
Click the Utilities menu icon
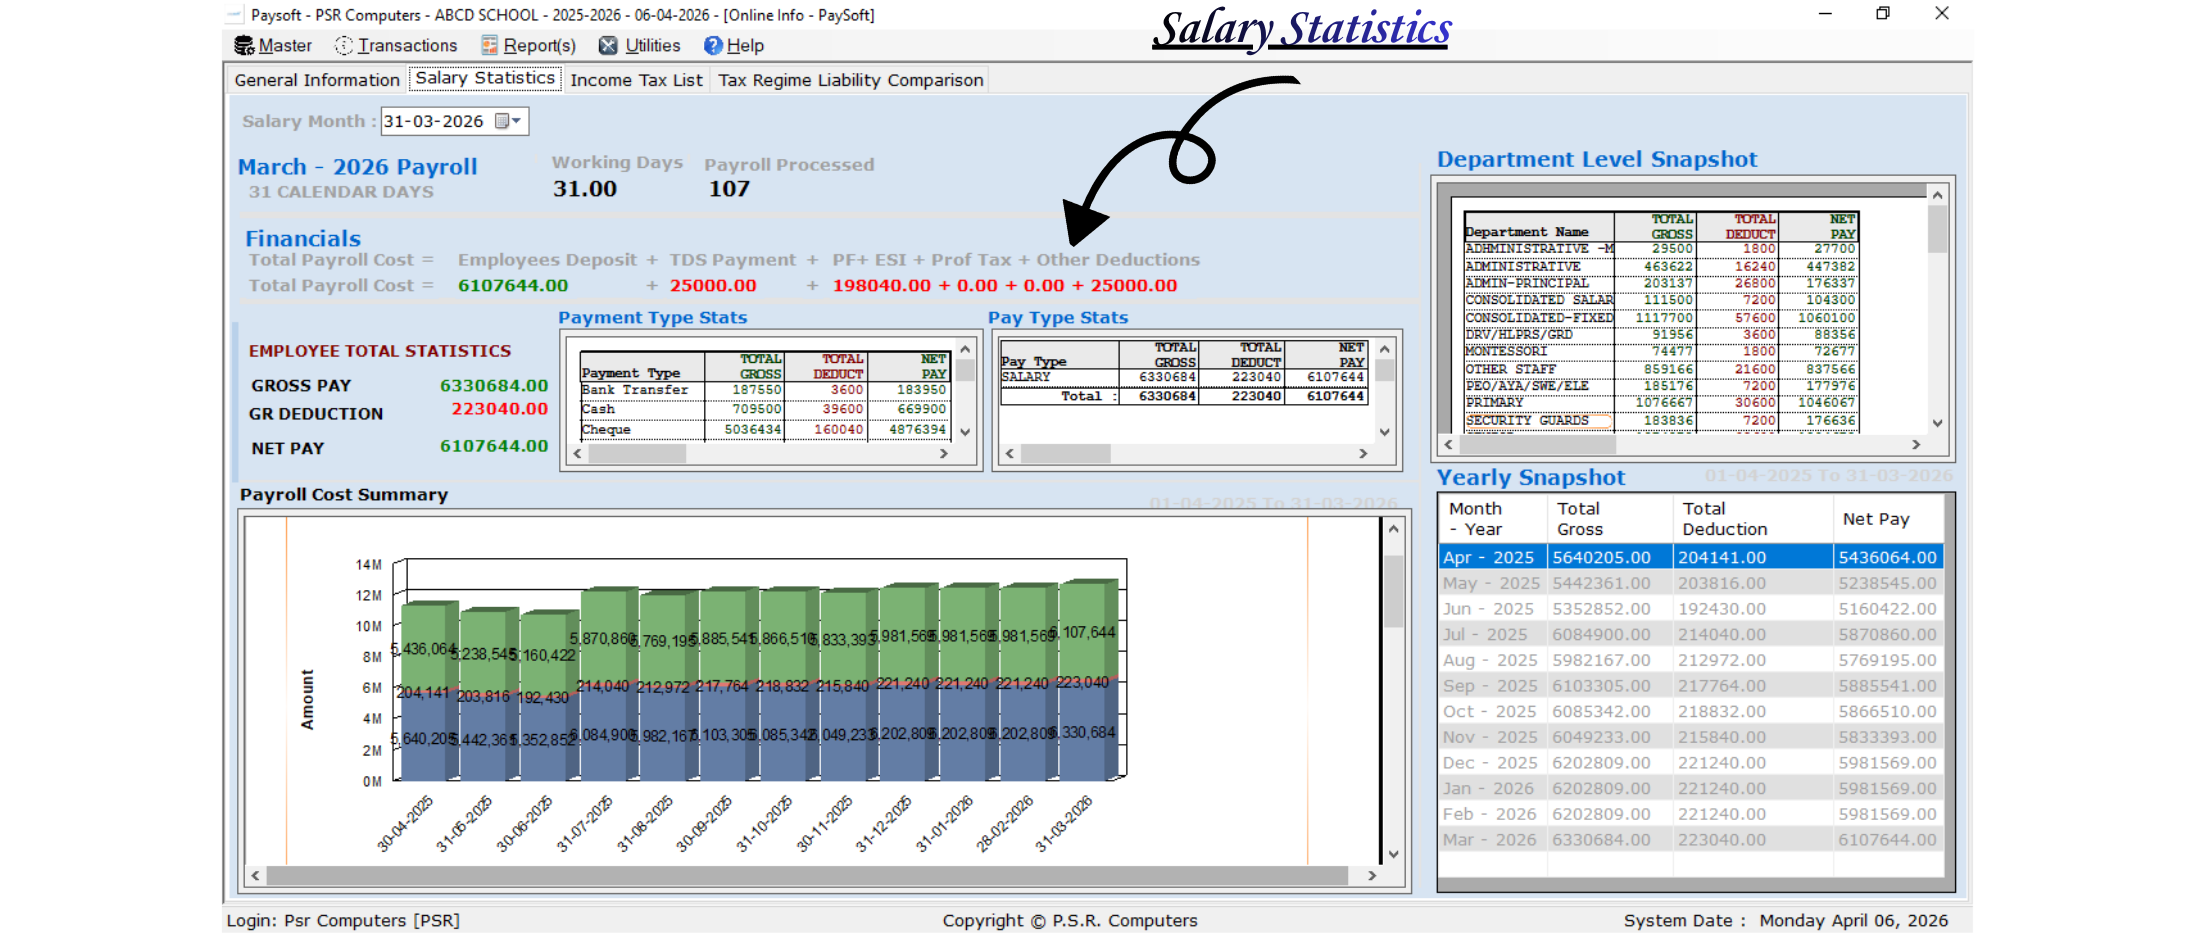[608, 46]
